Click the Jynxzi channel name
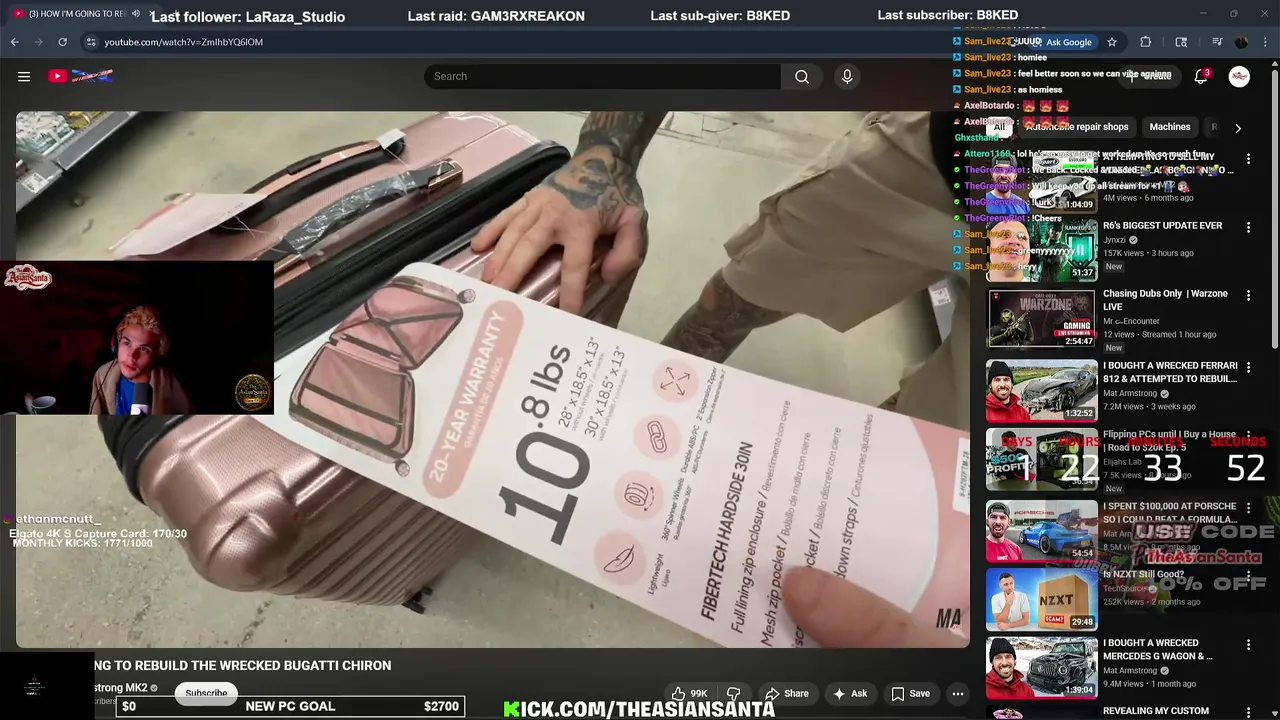This screenshot has height=720, width=1280. tap(1114, 240)
